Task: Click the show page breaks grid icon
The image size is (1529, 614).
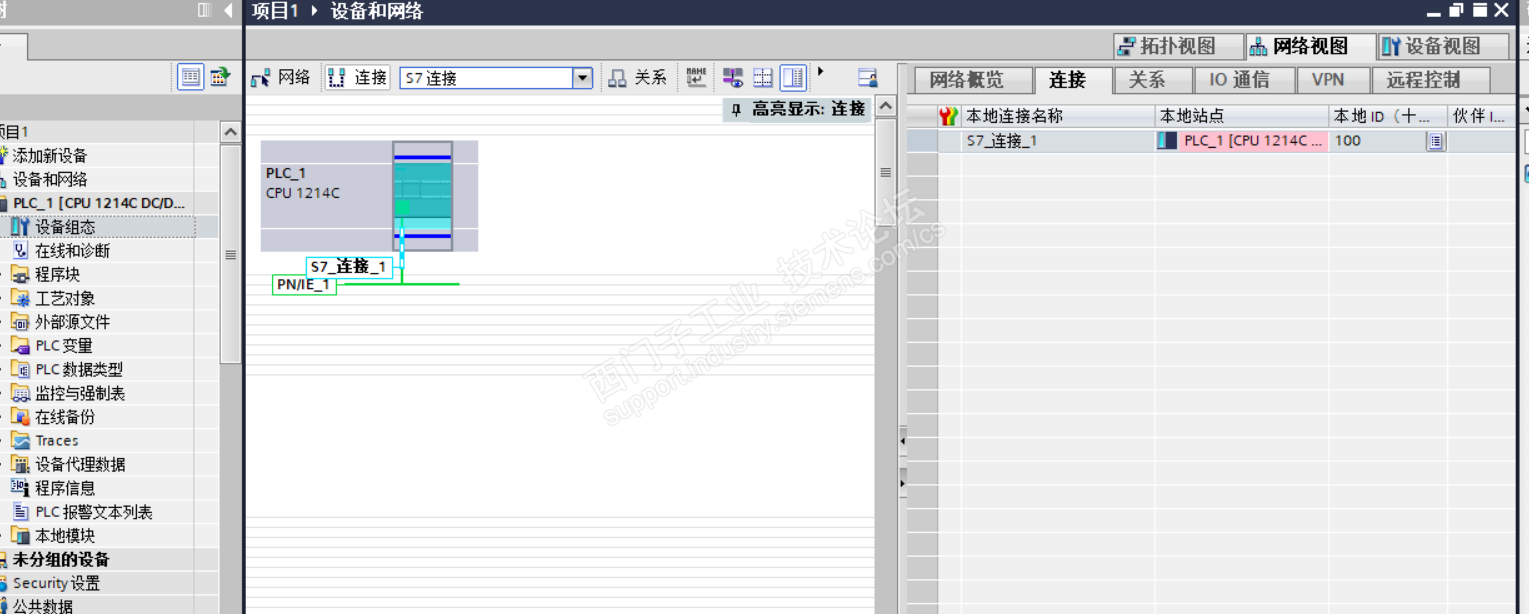Action: 763,77
